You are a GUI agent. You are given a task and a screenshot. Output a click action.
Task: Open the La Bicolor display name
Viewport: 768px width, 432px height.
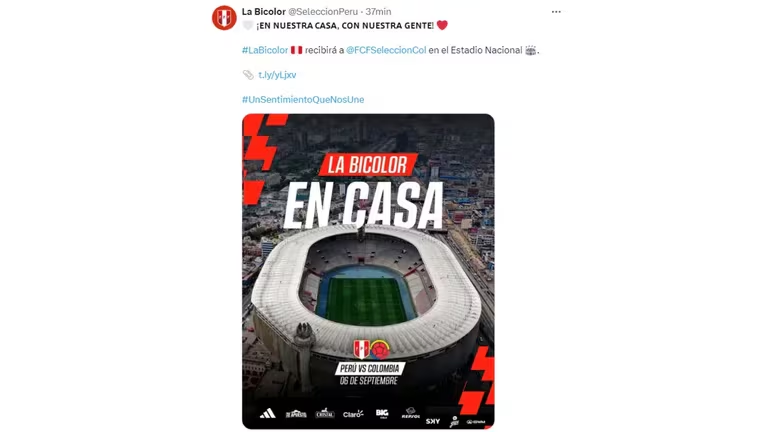[x=264, y=11]
